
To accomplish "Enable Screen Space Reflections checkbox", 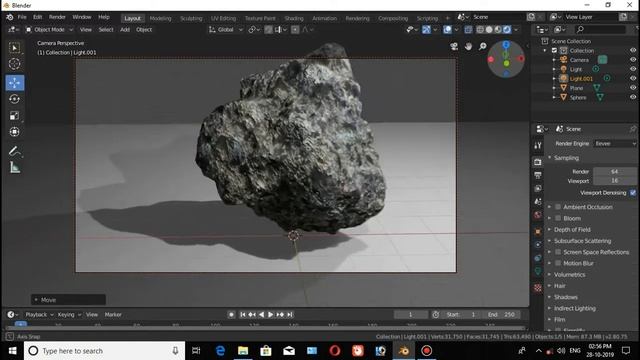I will 558,252.
